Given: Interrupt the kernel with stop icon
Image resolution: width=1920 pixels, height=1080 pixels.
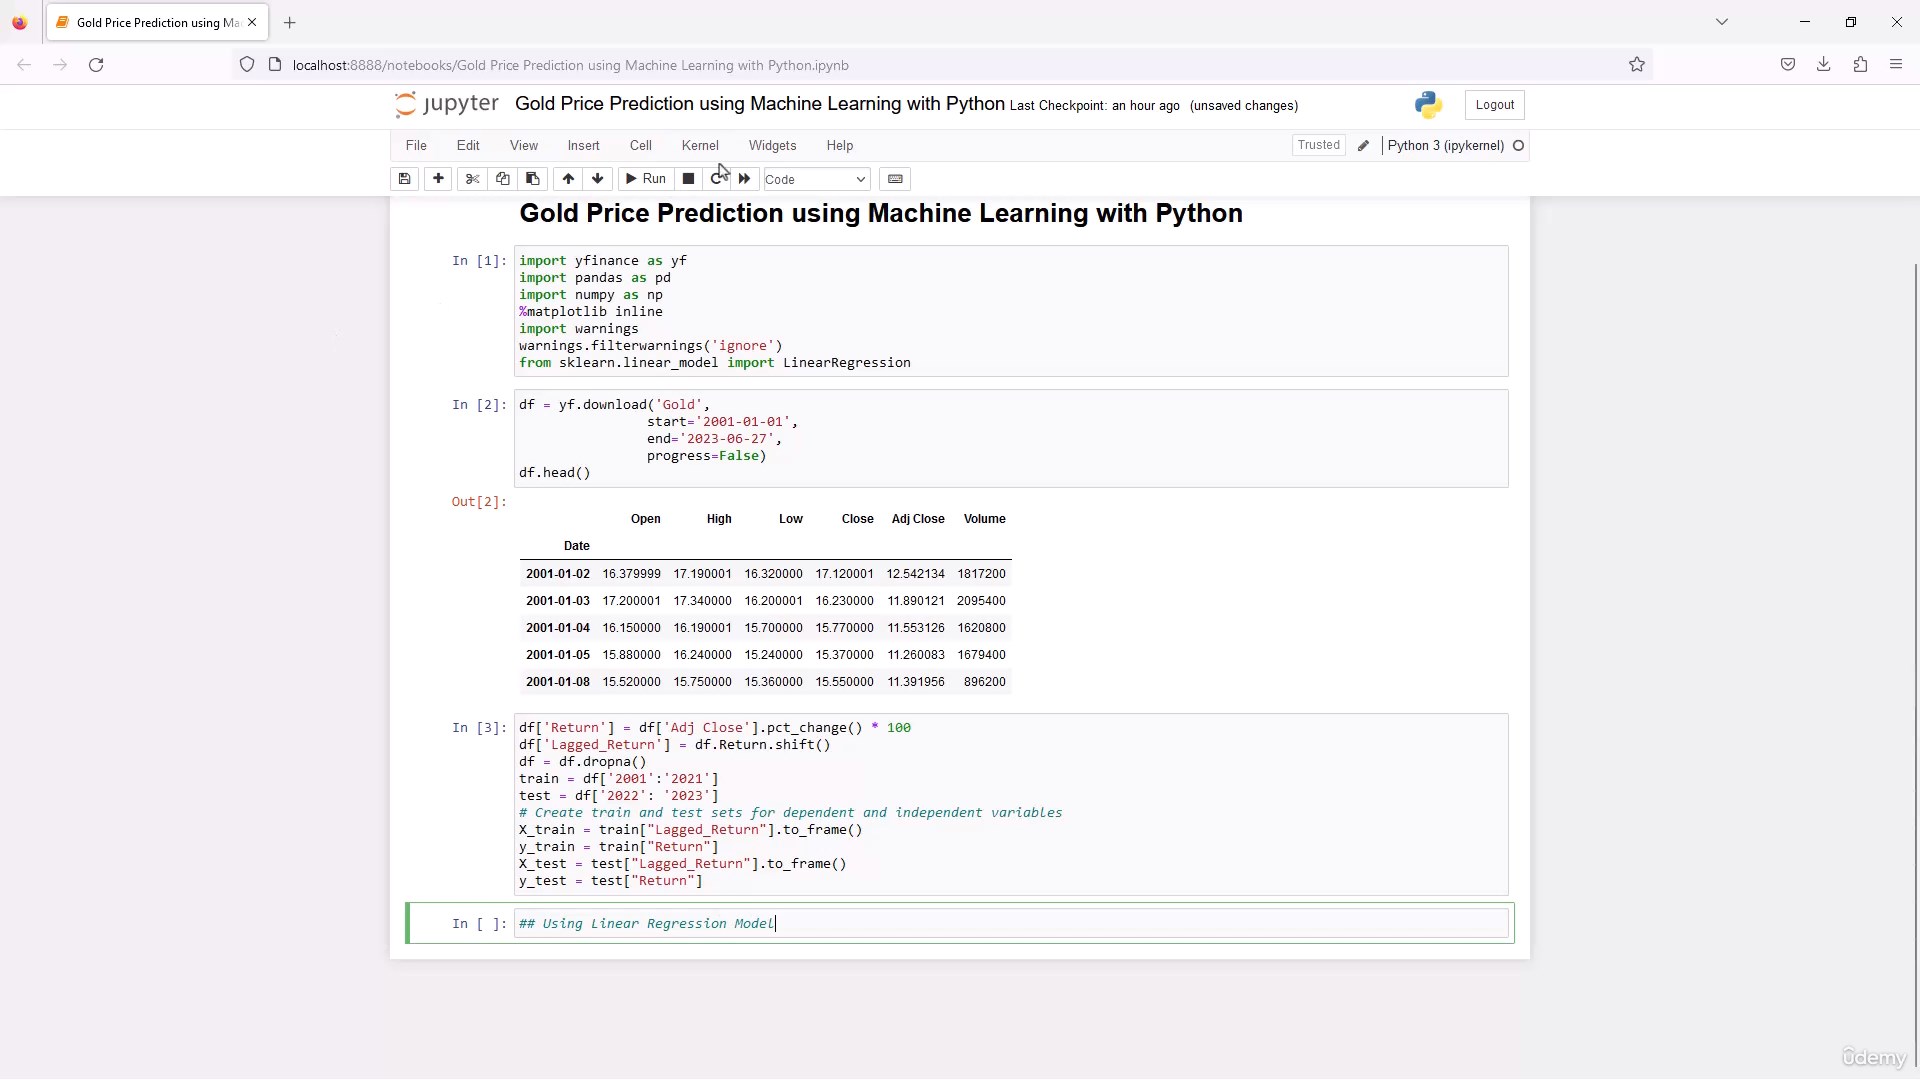Looking at the screenshot, I should pos(688,179).
